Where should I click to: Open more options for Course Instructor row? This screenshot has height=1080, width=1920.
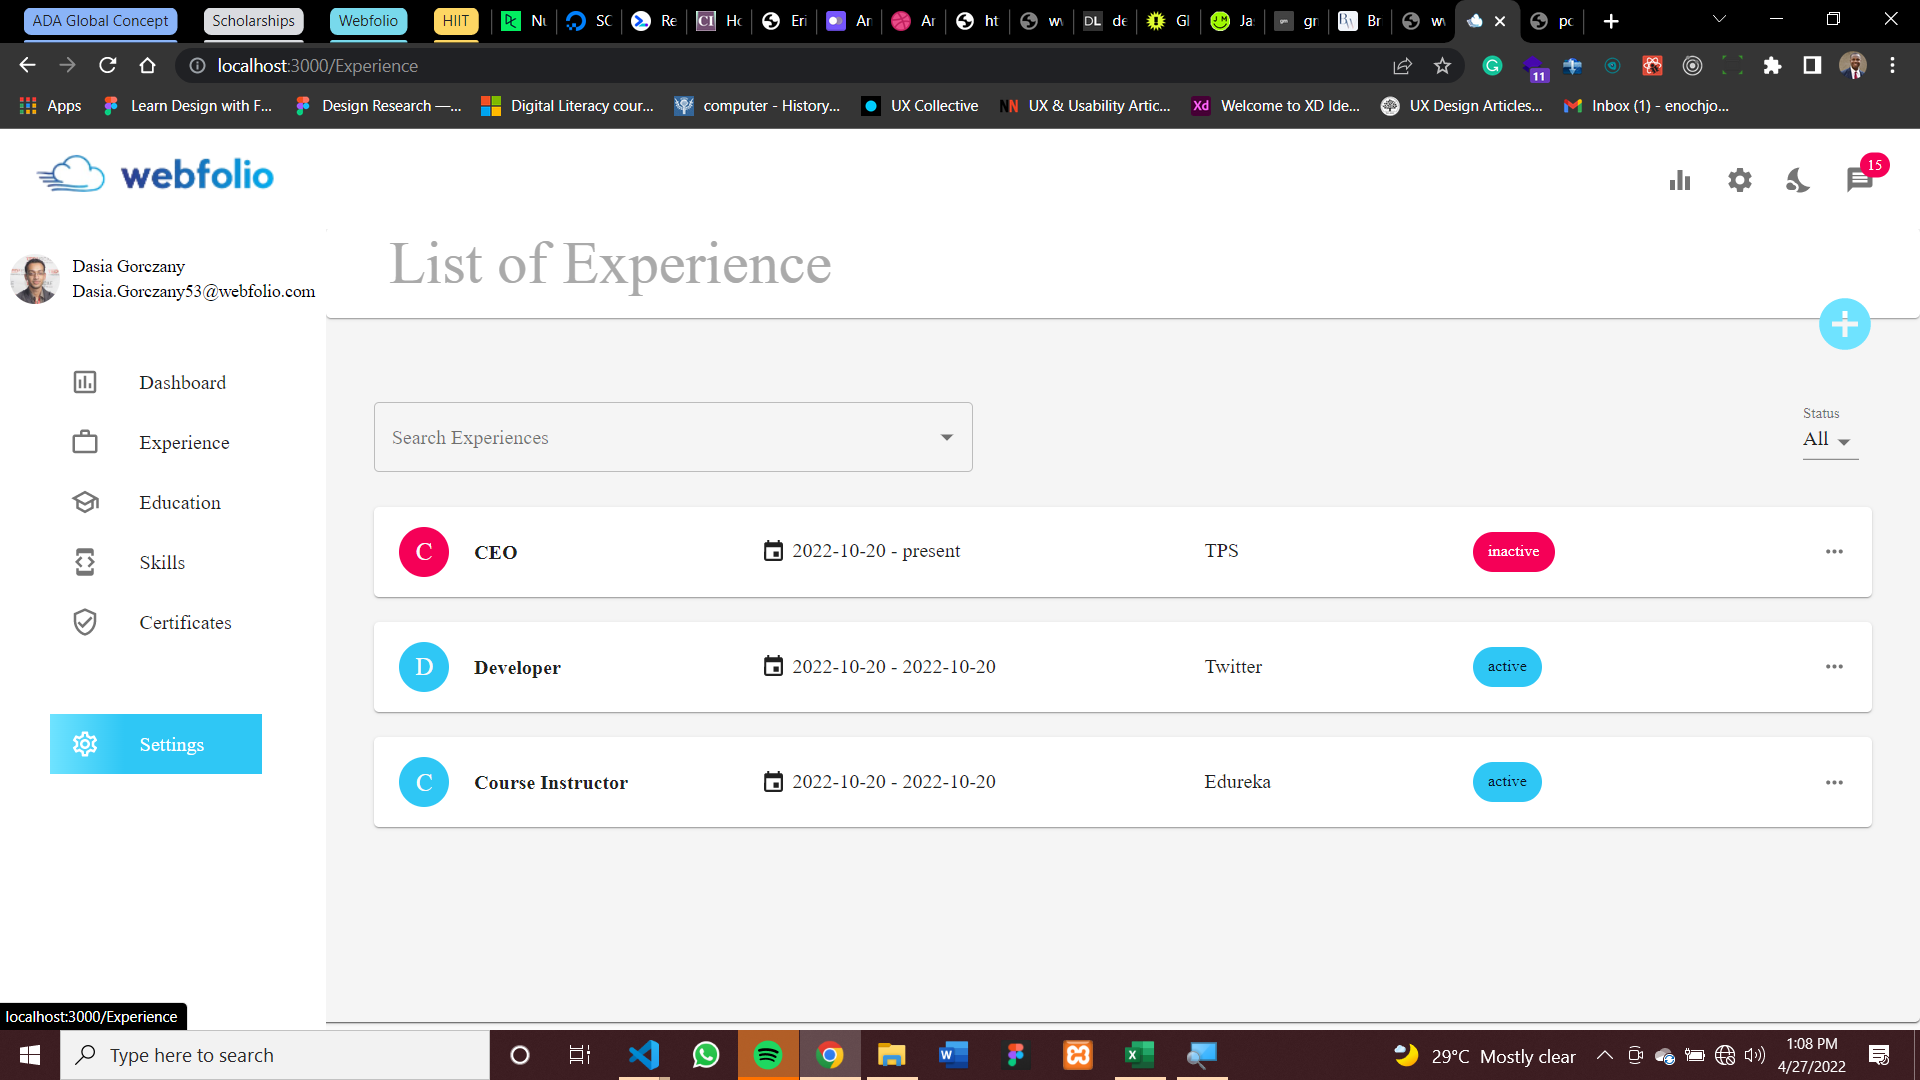tap(1834, 782)
